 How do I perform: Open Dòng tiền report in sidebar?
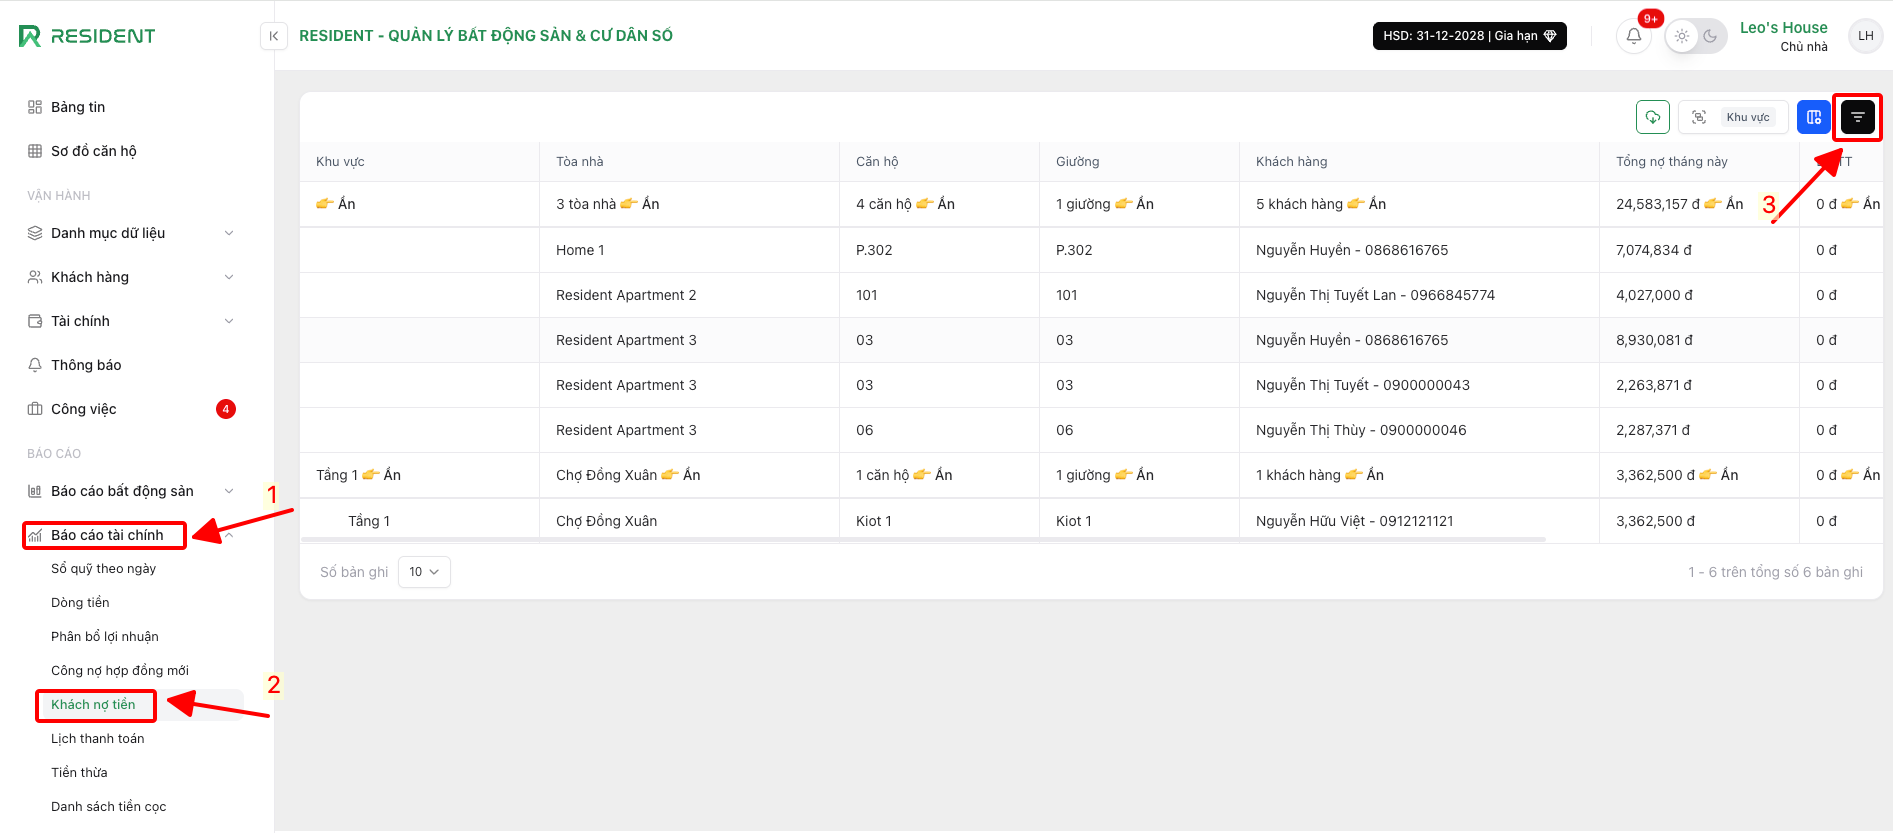80,603
